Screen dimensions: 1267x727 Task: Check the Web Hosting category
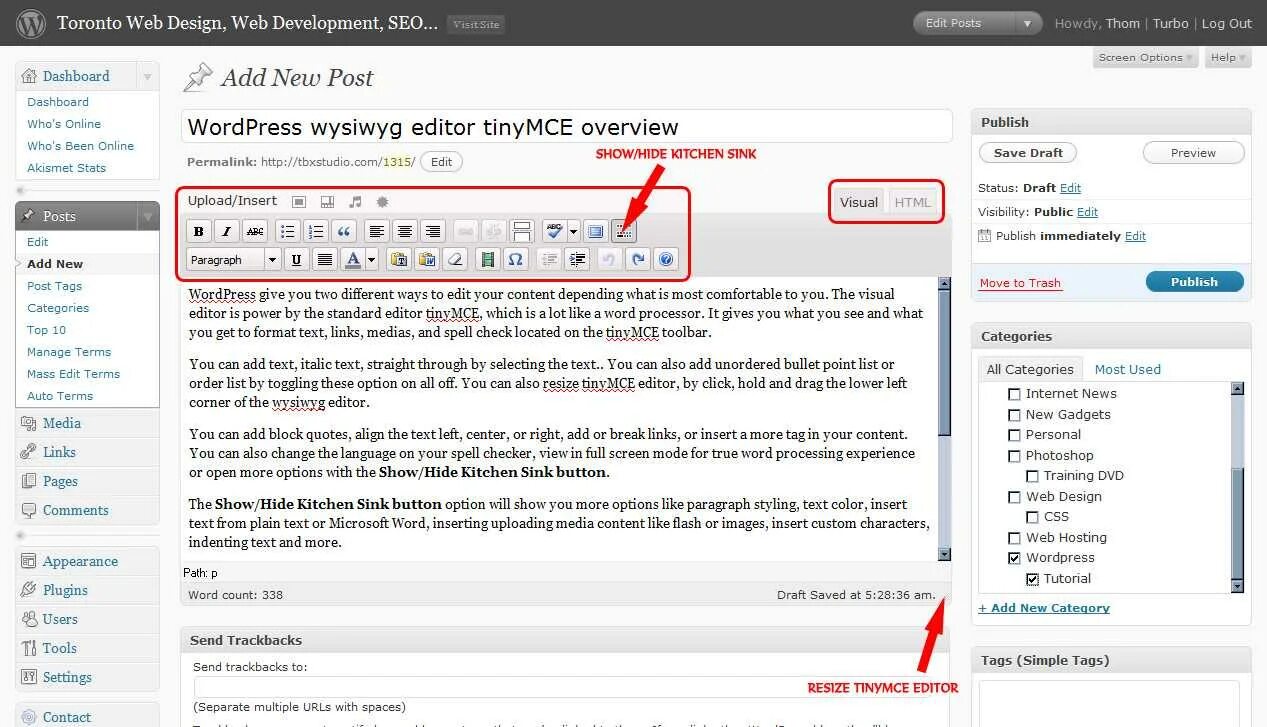coord(1015,538)
